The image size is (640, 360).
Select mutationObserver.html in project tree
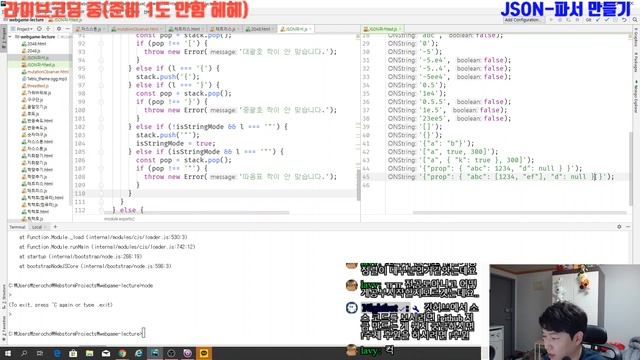[45, 71]
